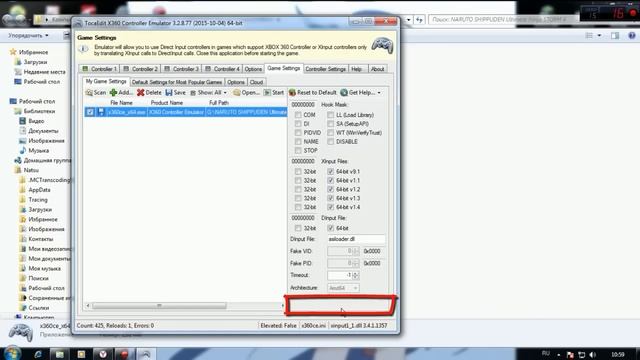Open the Yandex browser taskbar icon
The width and height of the screenshot is (640, 360).
[x=102, y=354]
